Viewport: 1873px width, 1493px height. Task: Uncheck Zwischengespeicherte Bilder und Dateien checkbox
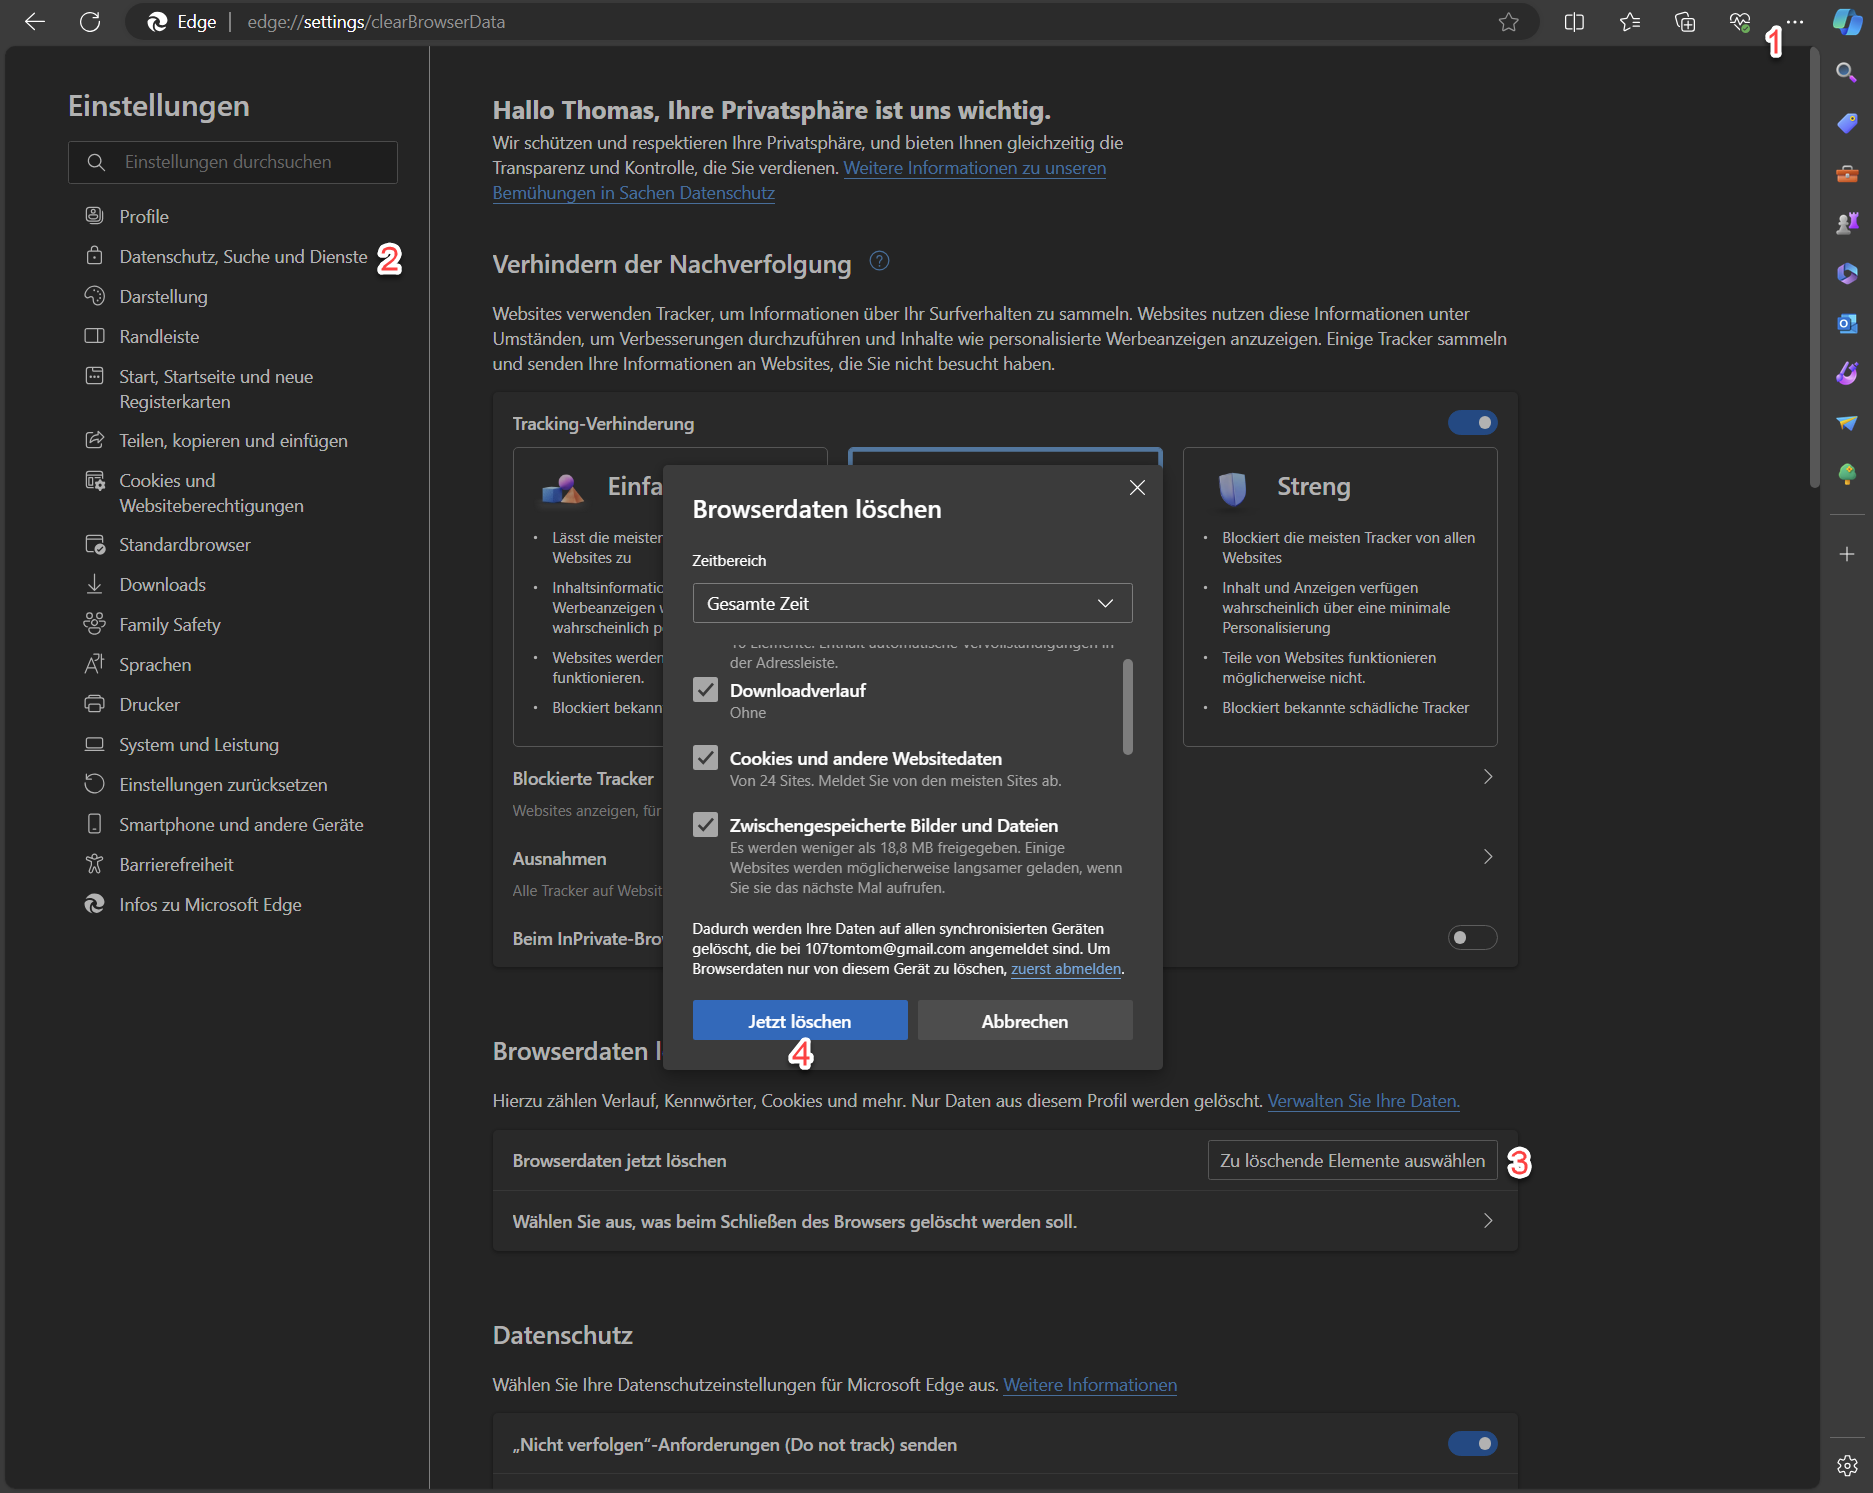706,825
